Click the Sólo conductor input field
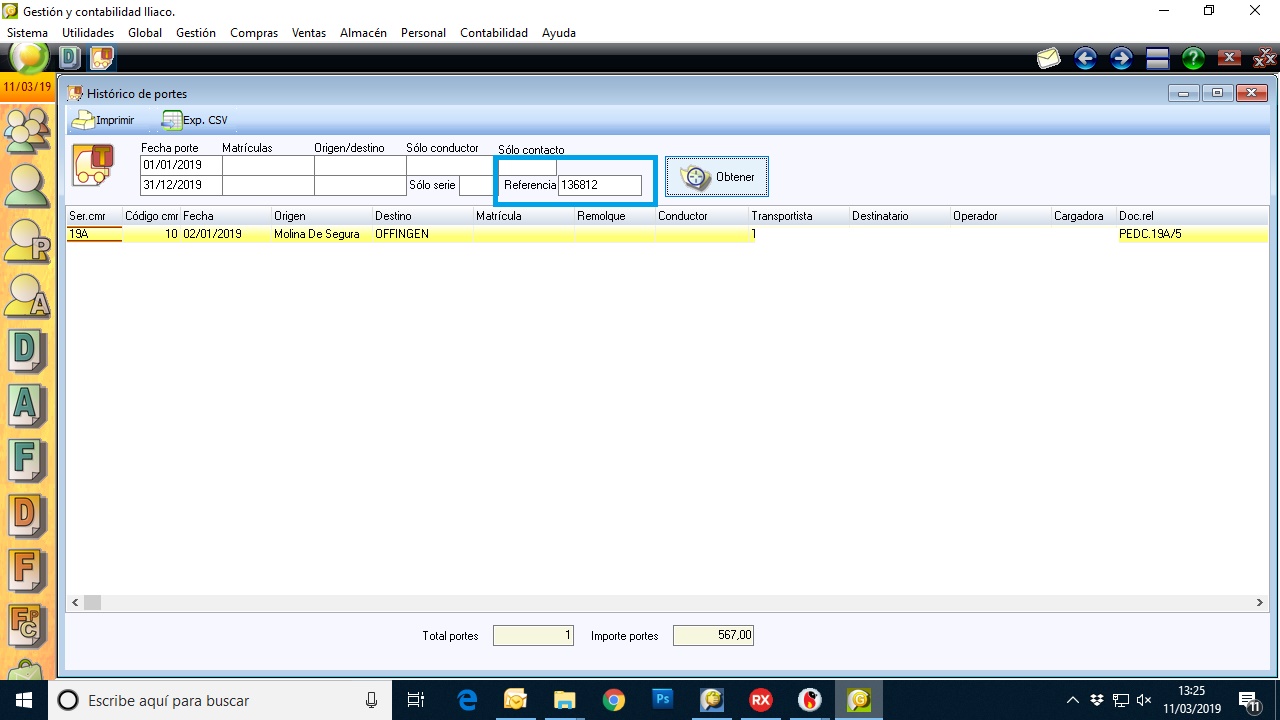Viewport: 1280px width, 720px height. (x=450, y=165)
